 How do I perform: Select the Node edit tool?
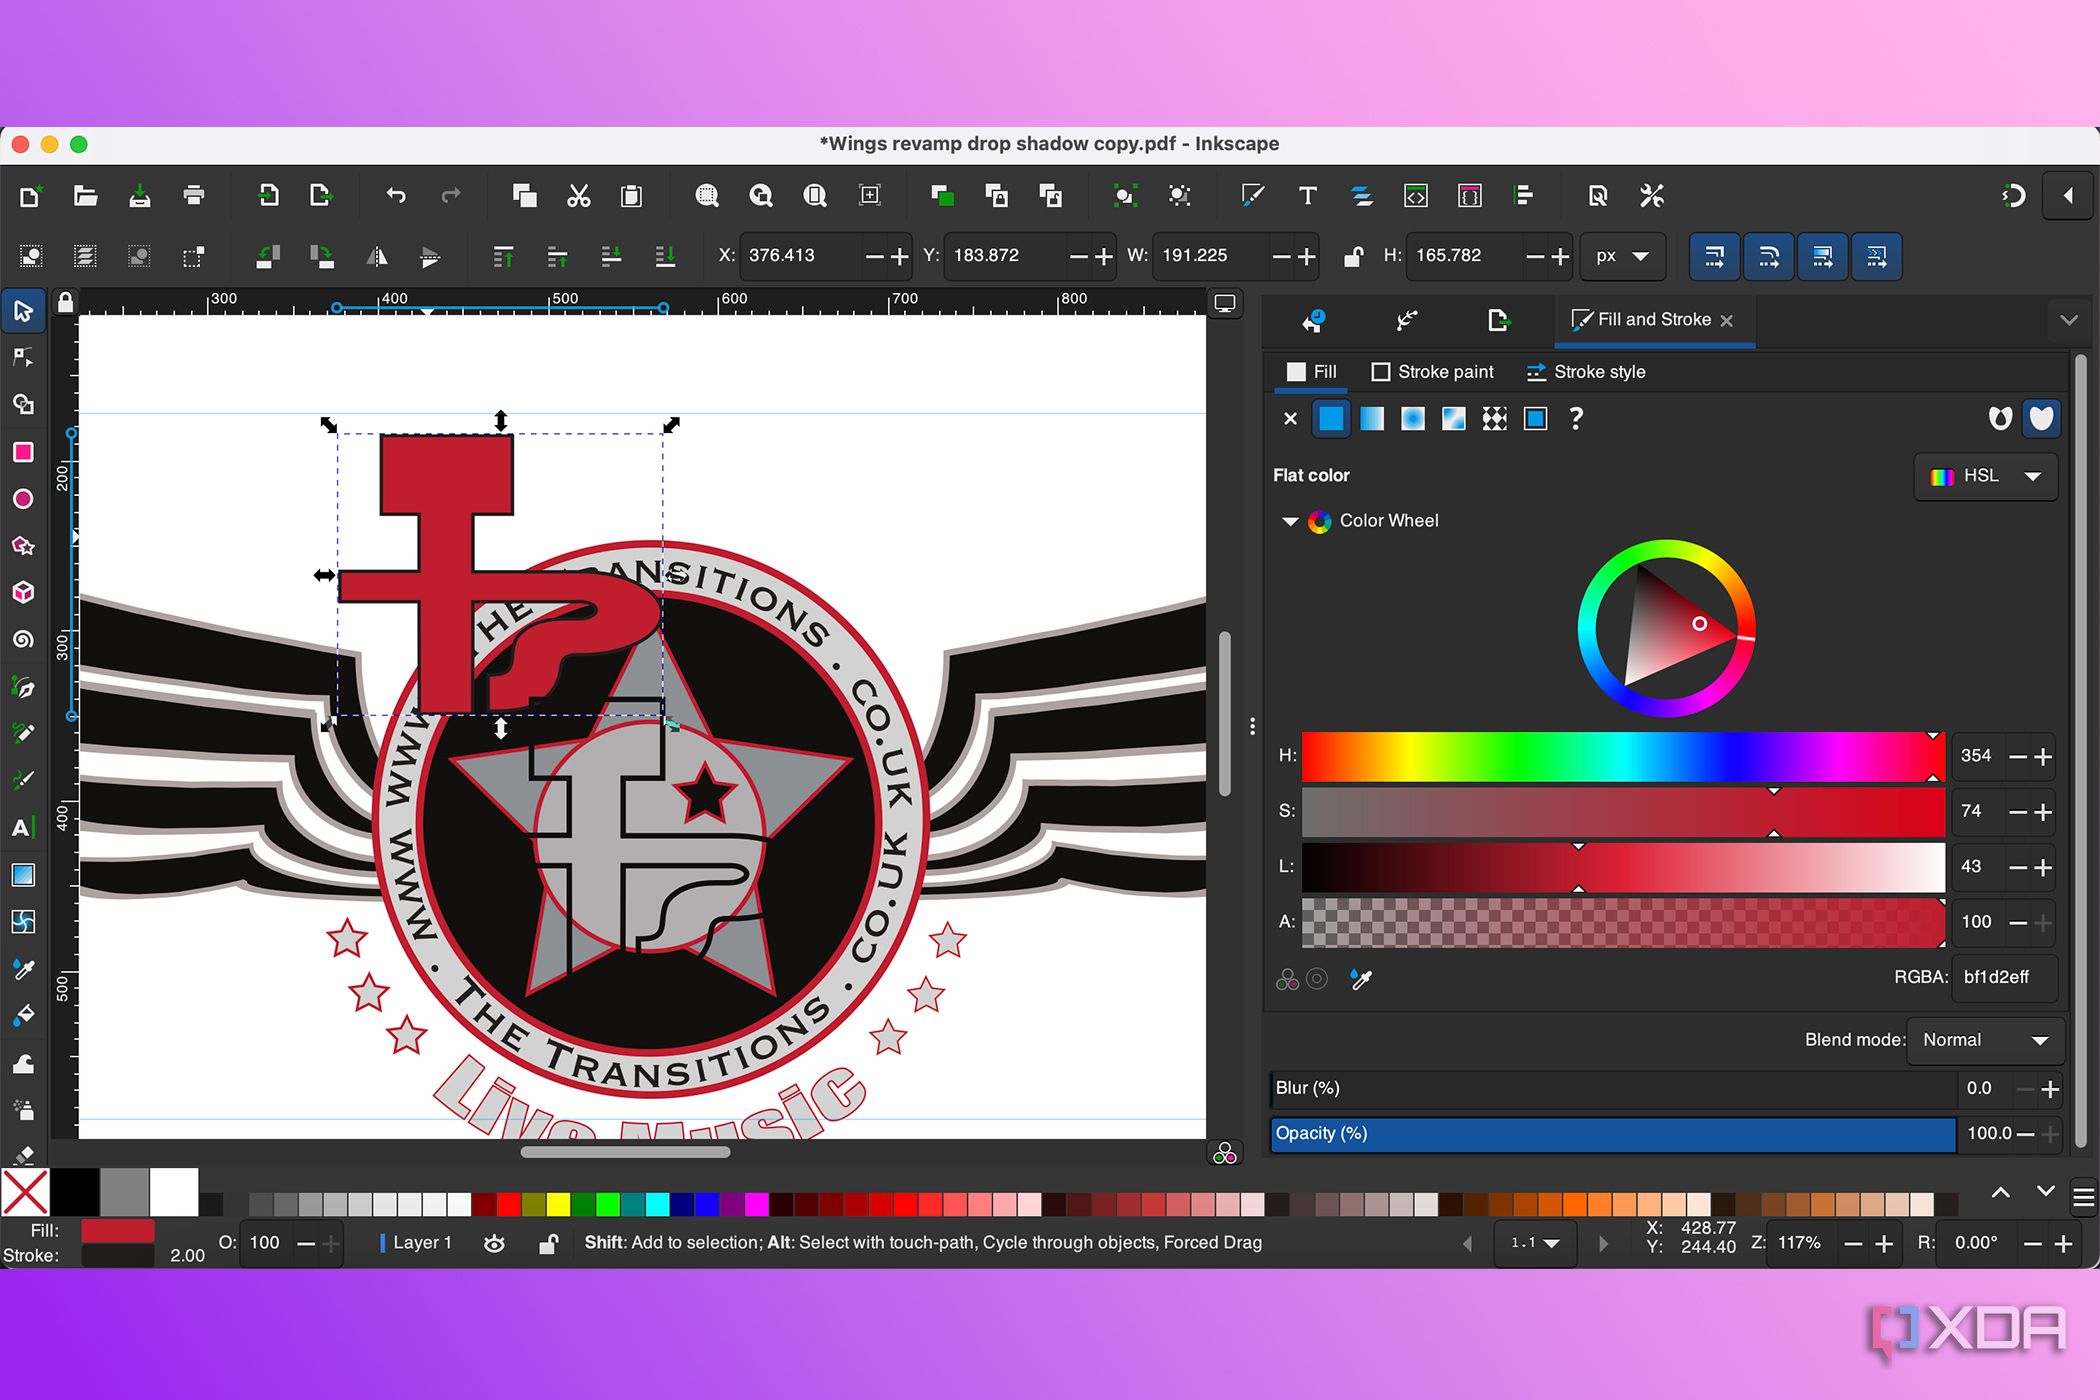click(x=23, y=357)
